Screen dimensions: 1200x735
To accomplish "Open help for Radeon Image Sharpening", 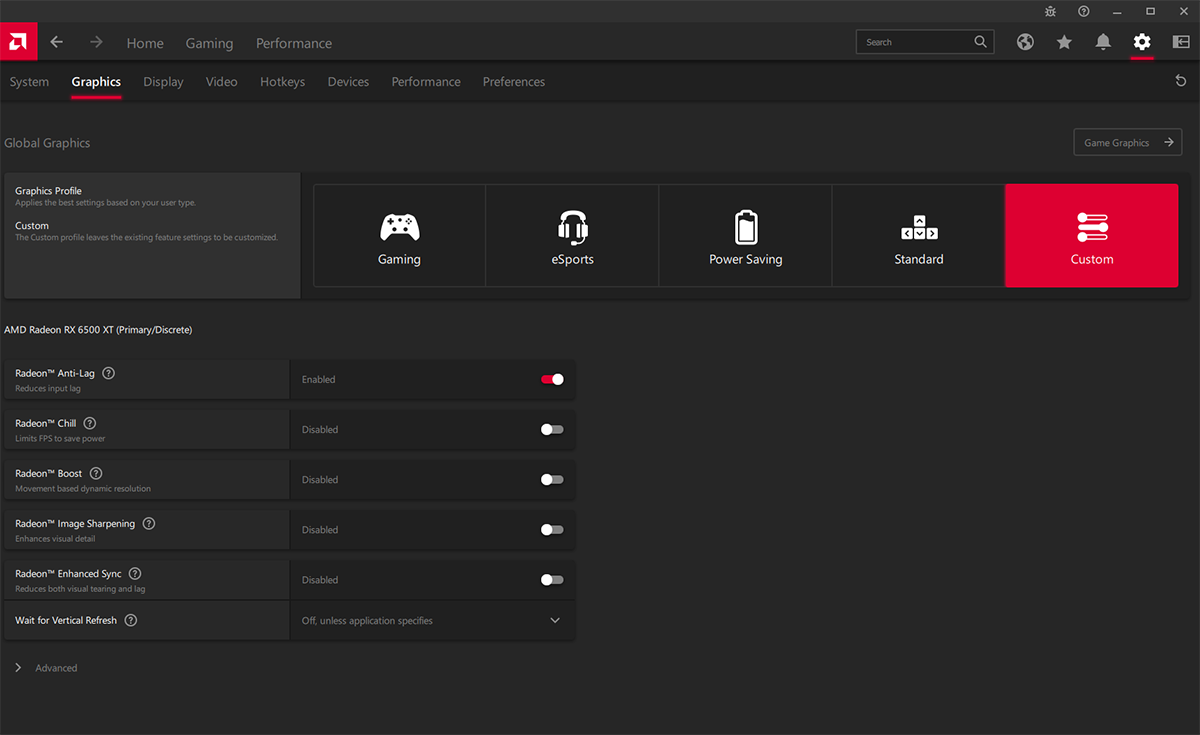I will pyautogui.click(x=149, y=523).
